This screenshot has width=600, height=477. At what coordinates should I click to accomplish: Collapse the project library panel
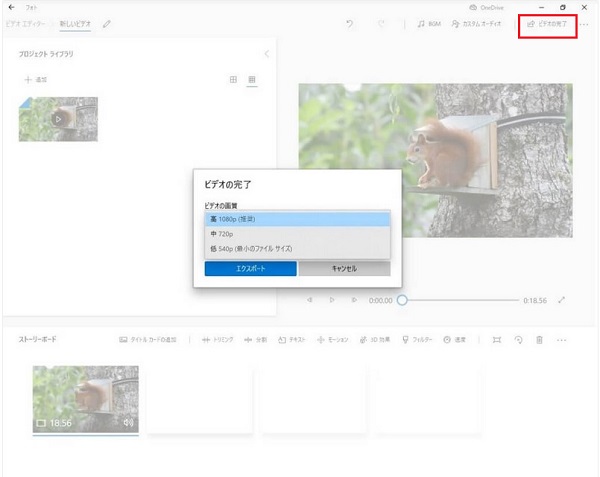tap(266, 54)
